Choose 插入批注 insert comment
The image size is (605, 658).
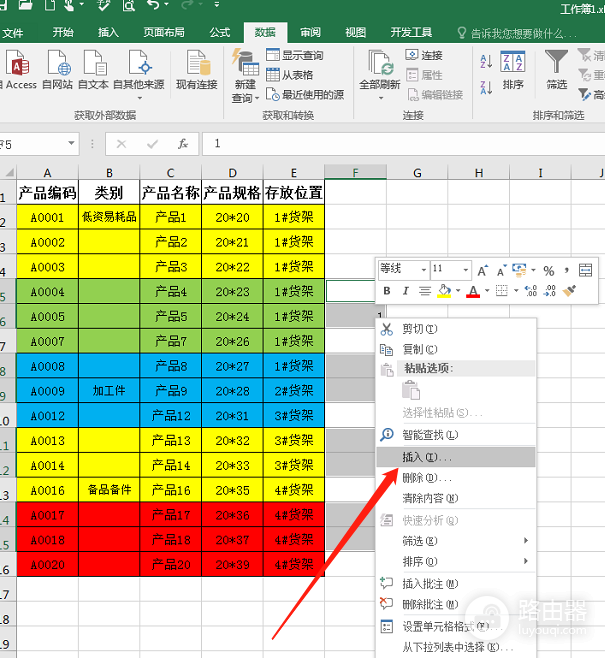(x=456, y=584)
